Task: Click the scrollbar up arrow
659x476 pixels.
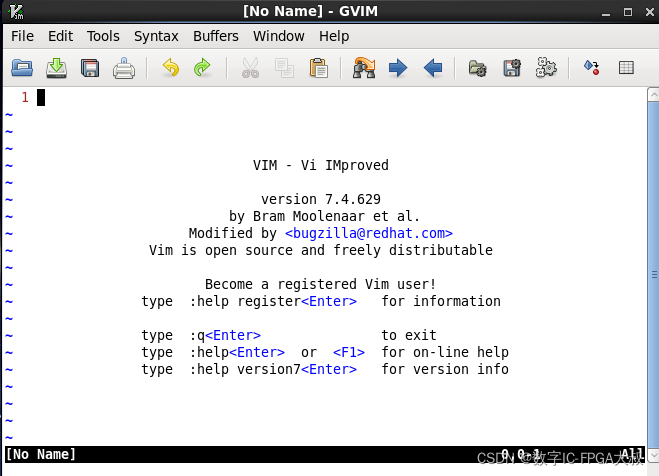Action: pyautogui.click(x=653, y=95)
